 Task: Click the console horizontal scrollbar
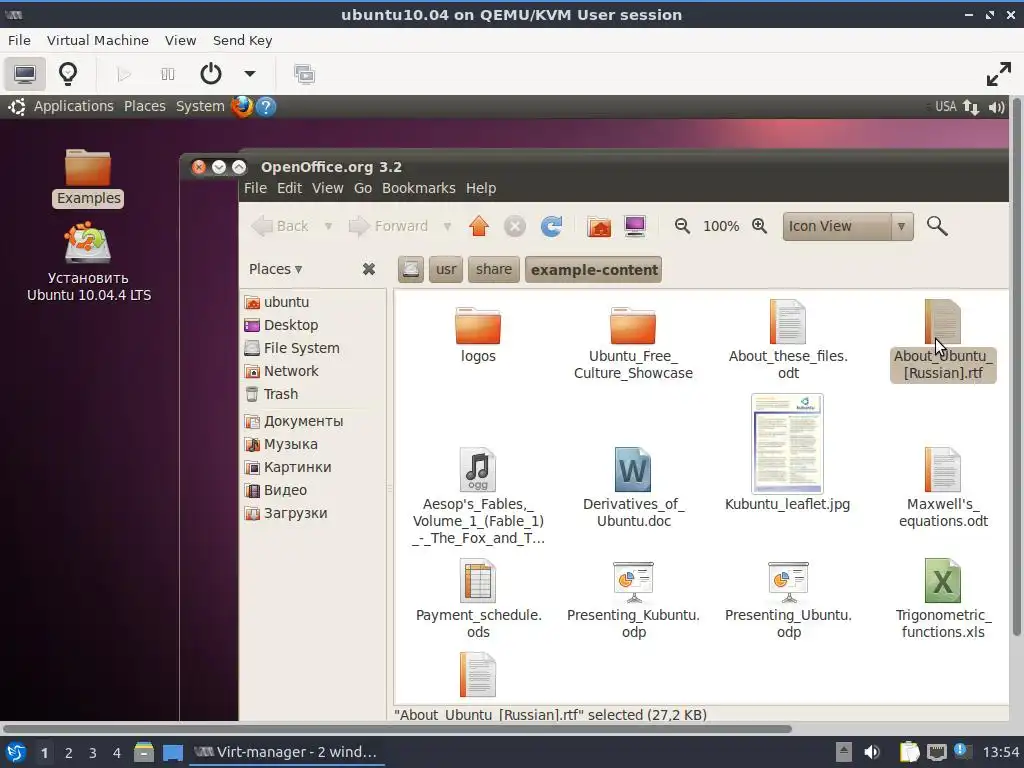pos(397,728)
